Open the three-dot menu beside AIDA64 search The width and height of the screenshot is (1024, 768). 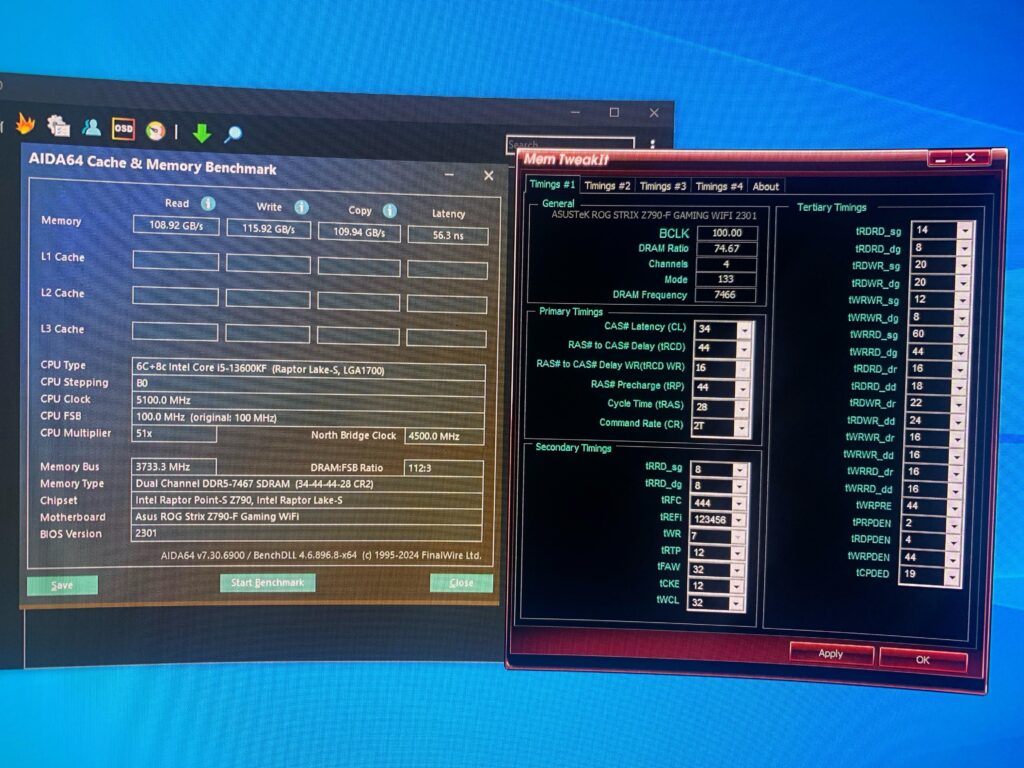(x=652, y=144)
